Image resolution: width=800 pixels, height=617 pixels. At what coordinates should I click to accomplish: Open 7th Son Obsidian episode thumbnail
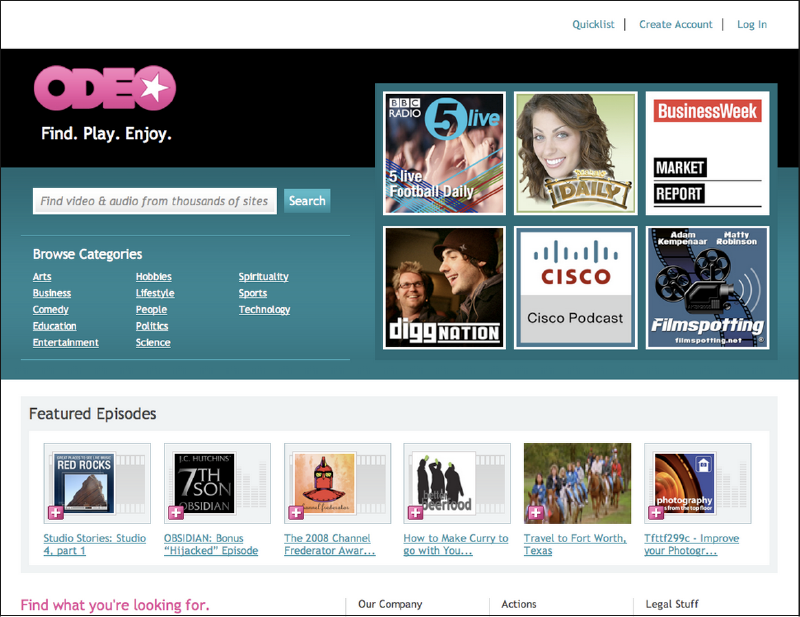pos(217,483)
